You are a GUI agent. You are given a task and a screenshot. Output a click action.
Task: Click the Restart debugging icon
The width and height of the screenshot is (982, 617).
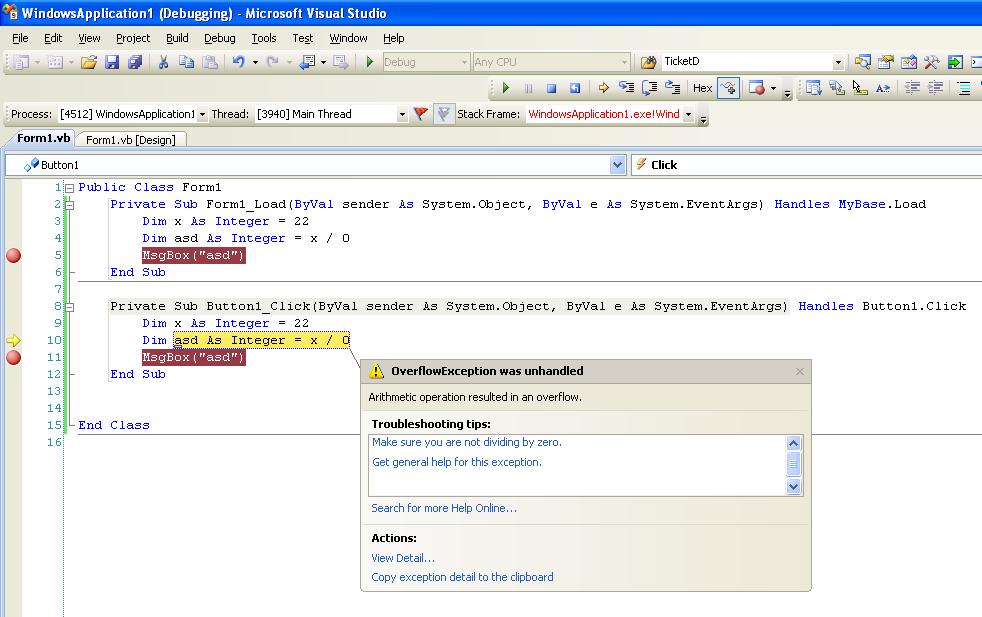click(x=574, y=88)
